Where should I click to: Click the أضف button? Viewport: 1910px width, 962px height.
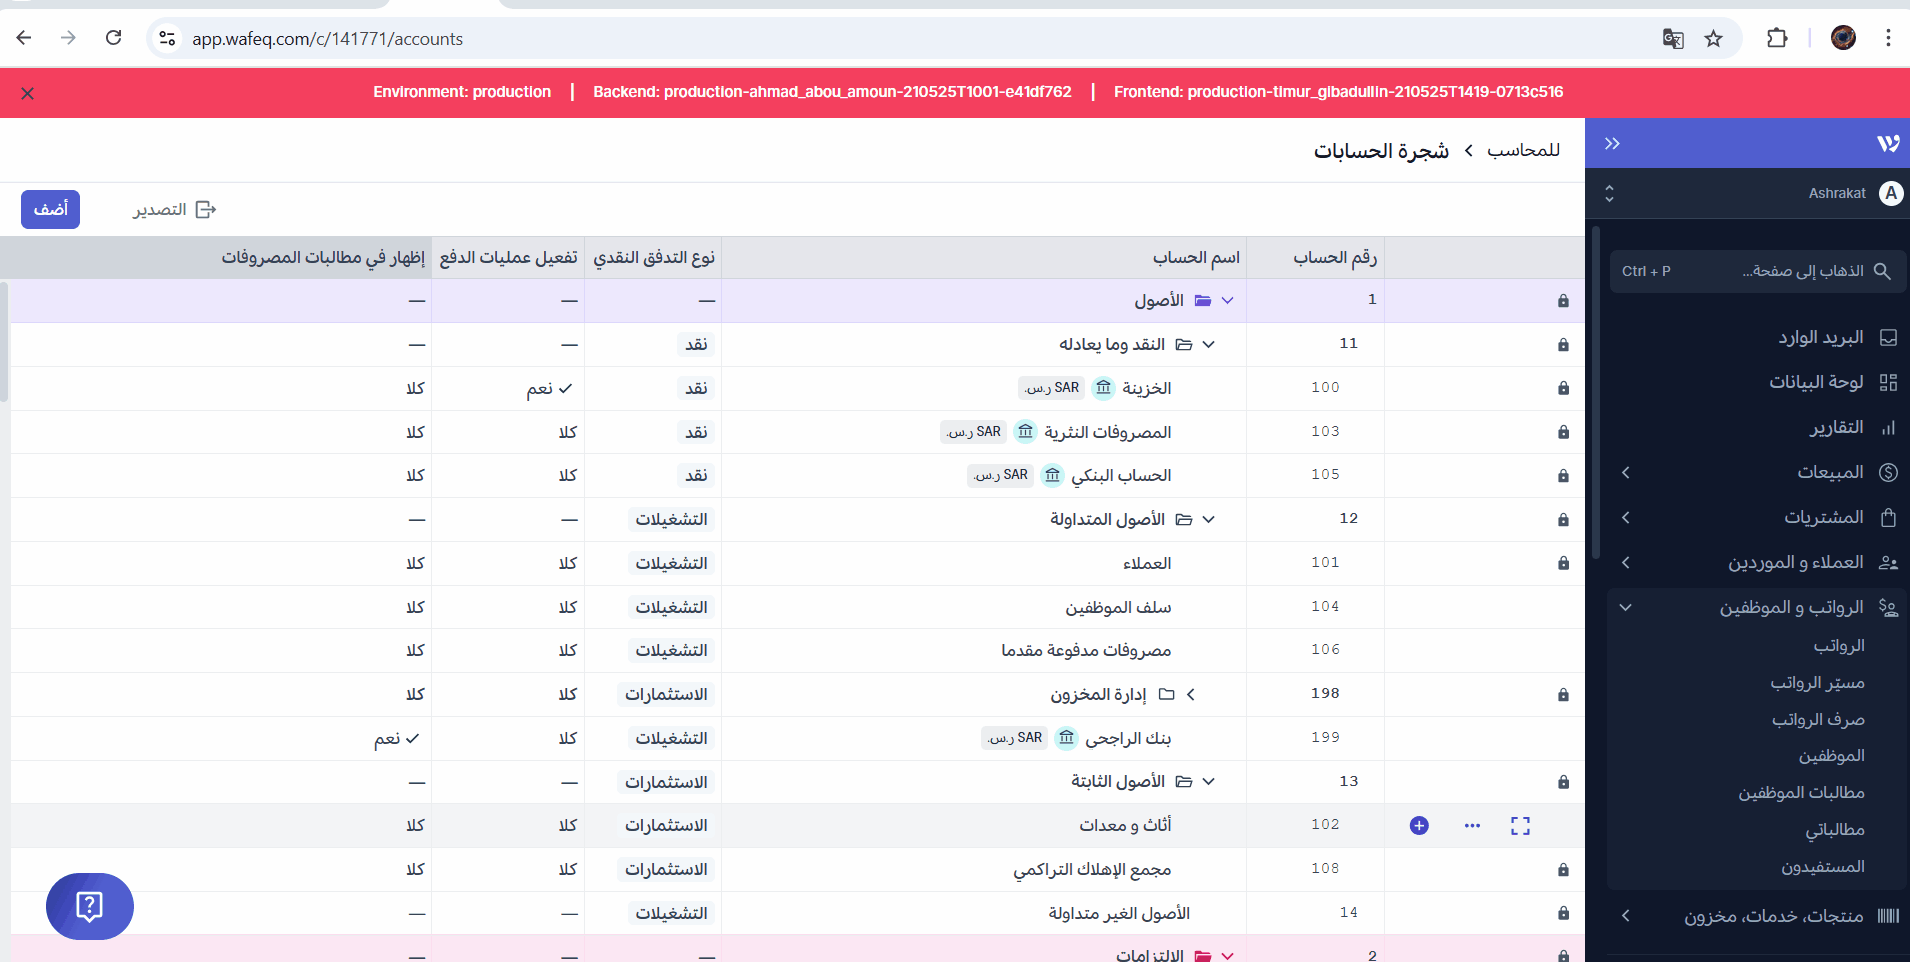(x=51, y=210)
